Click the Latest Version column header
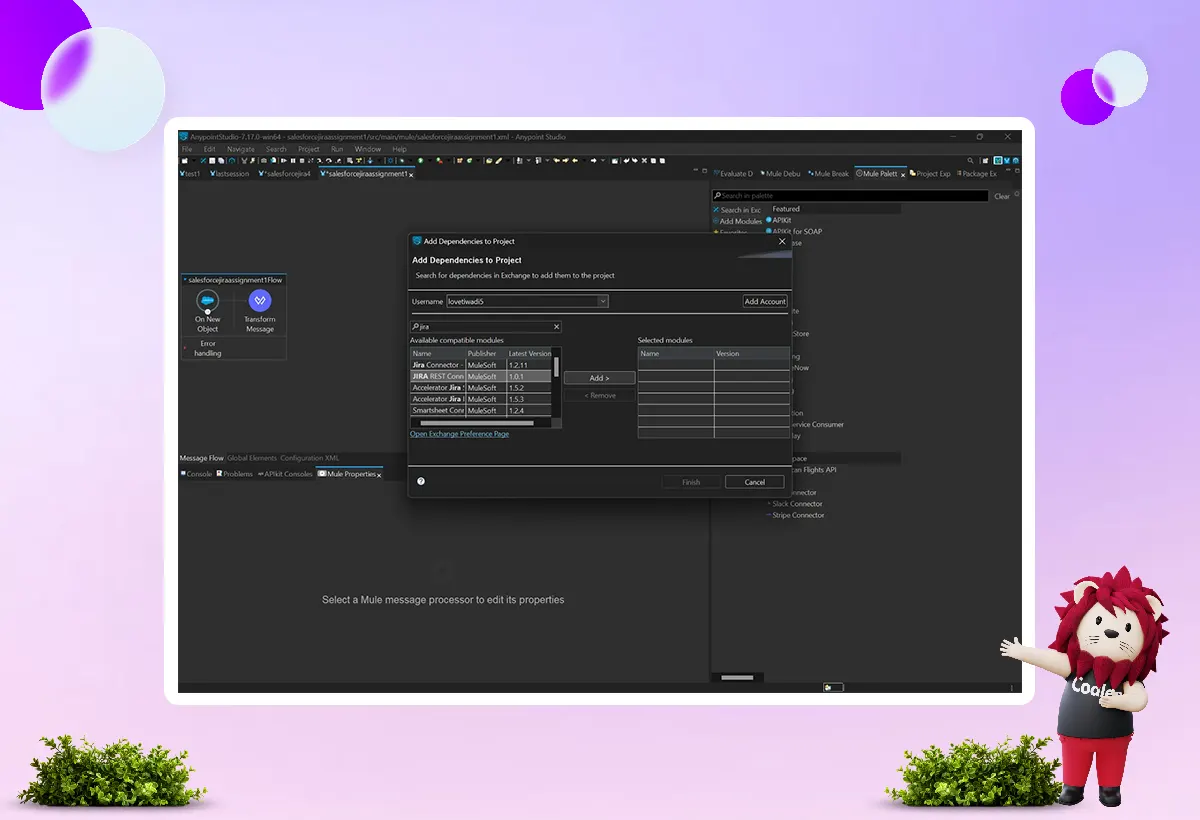This screenshot has height=820, width=1200. pyautogui.click(x=529, y=354)
